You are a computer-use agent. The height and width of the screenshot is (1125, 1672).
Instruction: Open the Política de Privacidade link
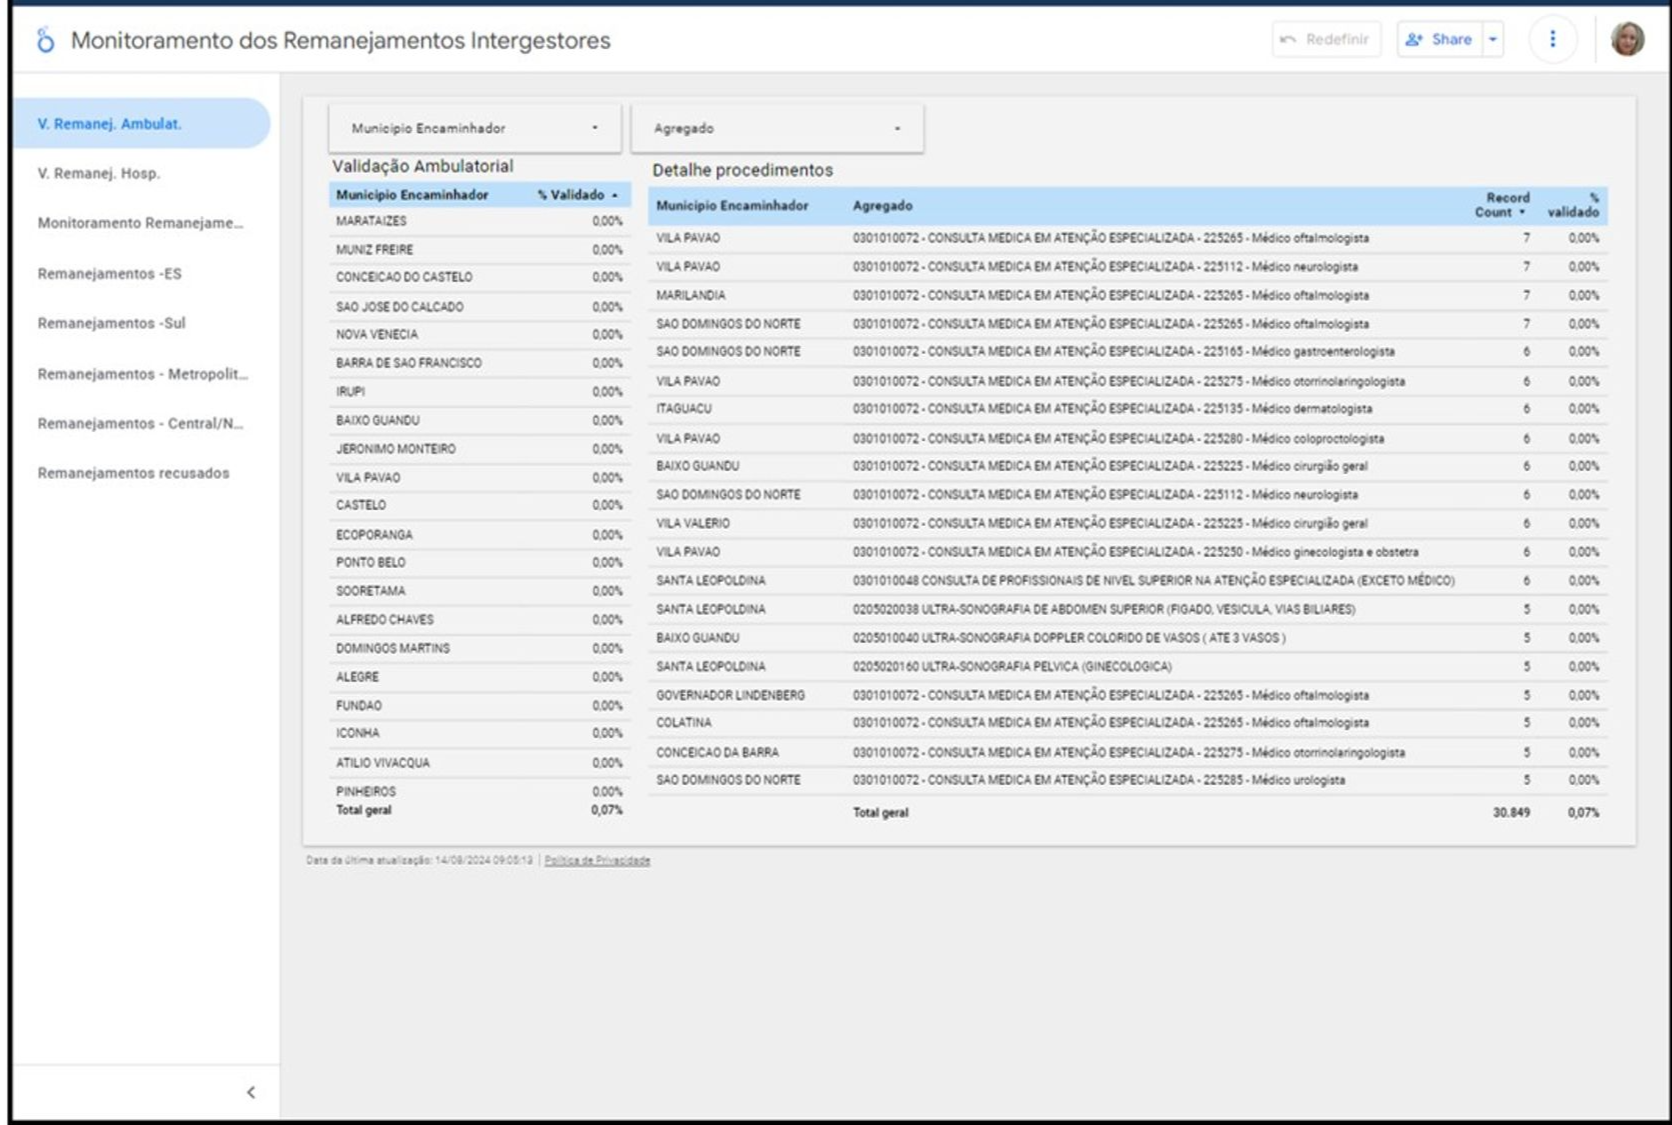pos(597,860)
